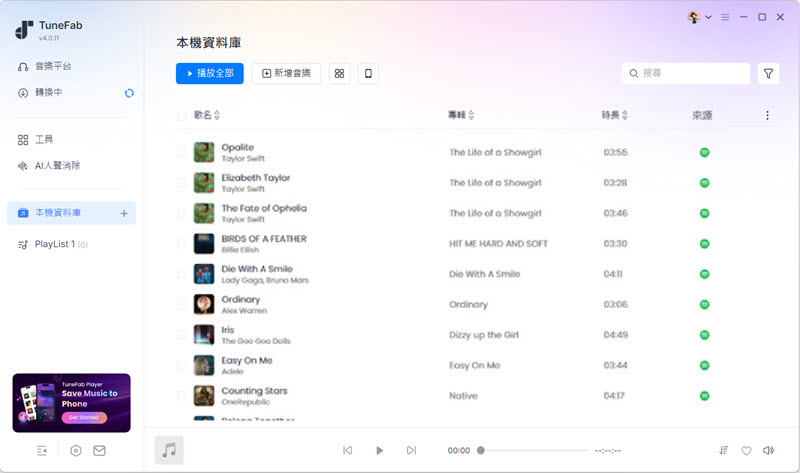The height and width of the screenshot is (473, 800).
Task: Click the Save Music to Phone banner
Action: pos(71,403)
